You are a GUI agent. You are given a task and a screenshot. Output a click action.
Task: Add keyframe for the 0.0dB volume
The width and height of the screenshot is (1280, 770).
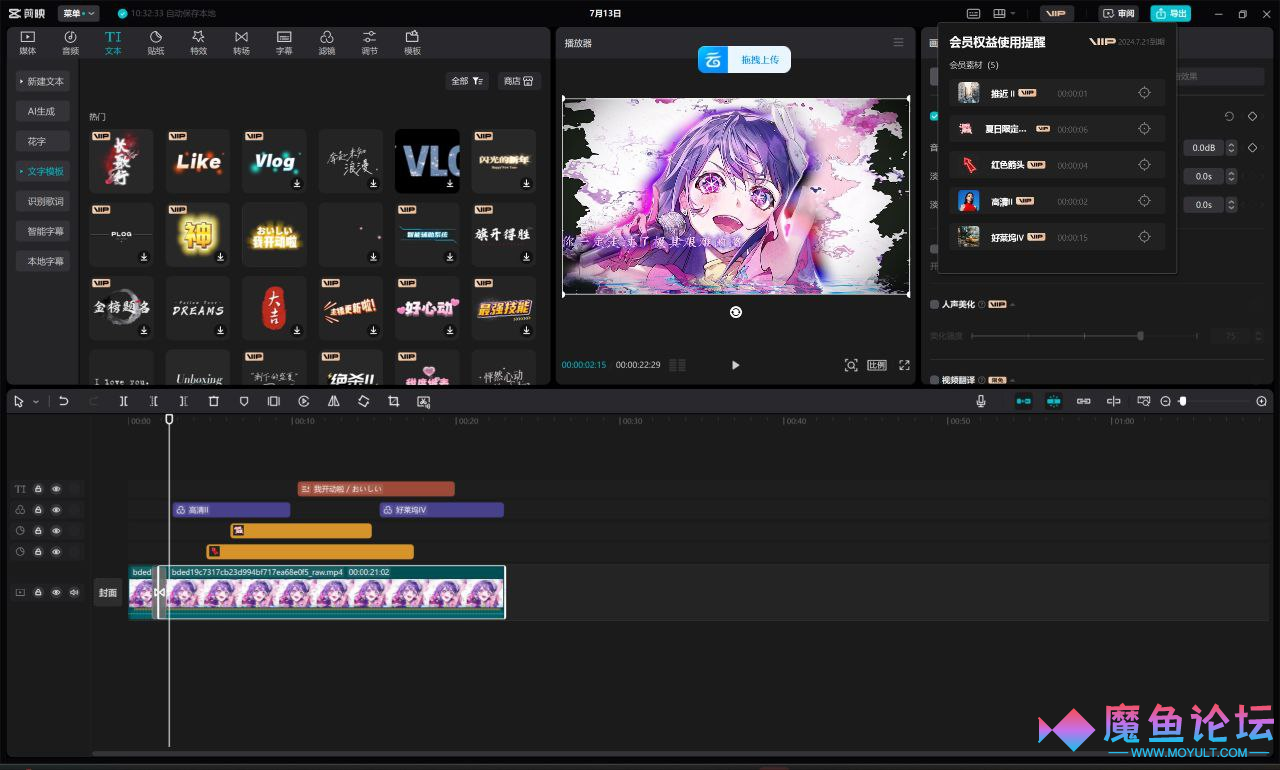[x=1252, y=147]
